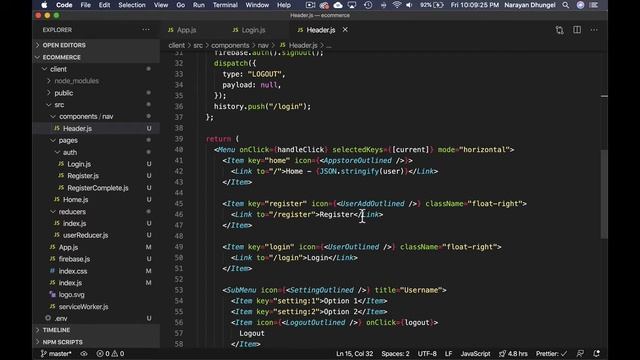Open the File menu
This screenshot has height=360, width=640.
pos(85,5)
